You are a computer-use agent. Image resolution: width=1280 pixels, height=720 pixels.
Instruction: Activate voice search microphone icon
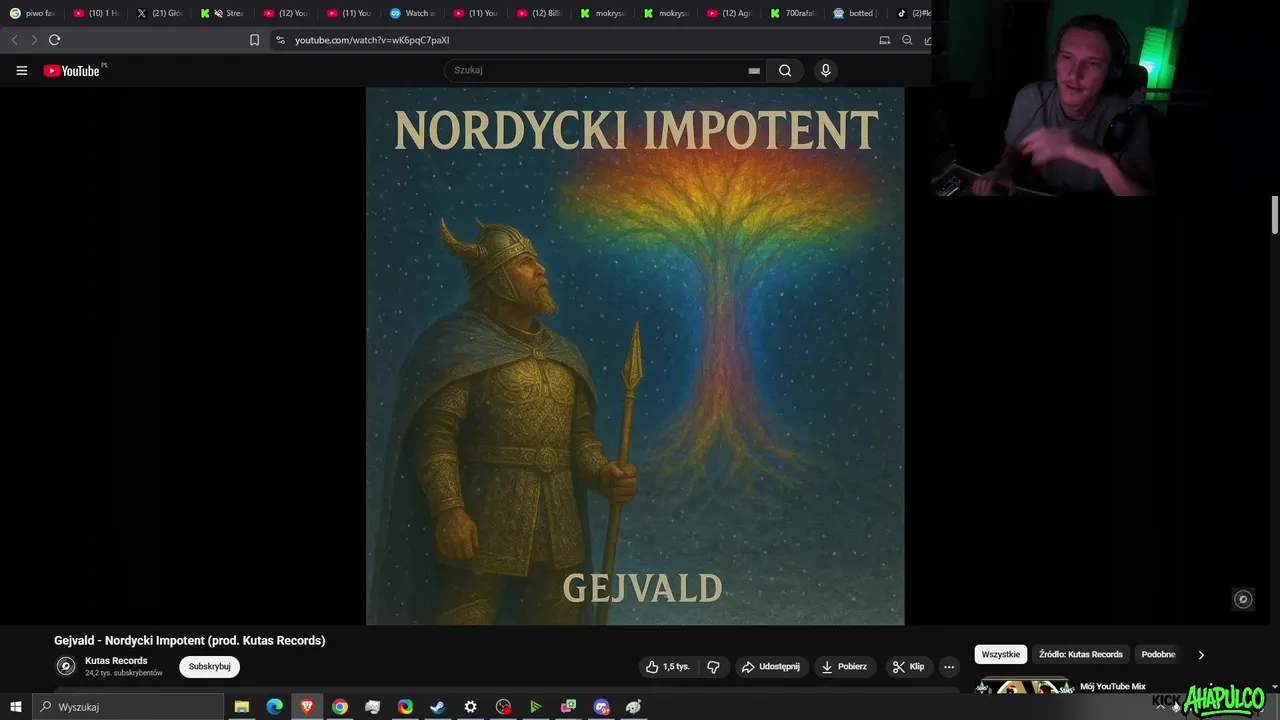coord(825,70)
